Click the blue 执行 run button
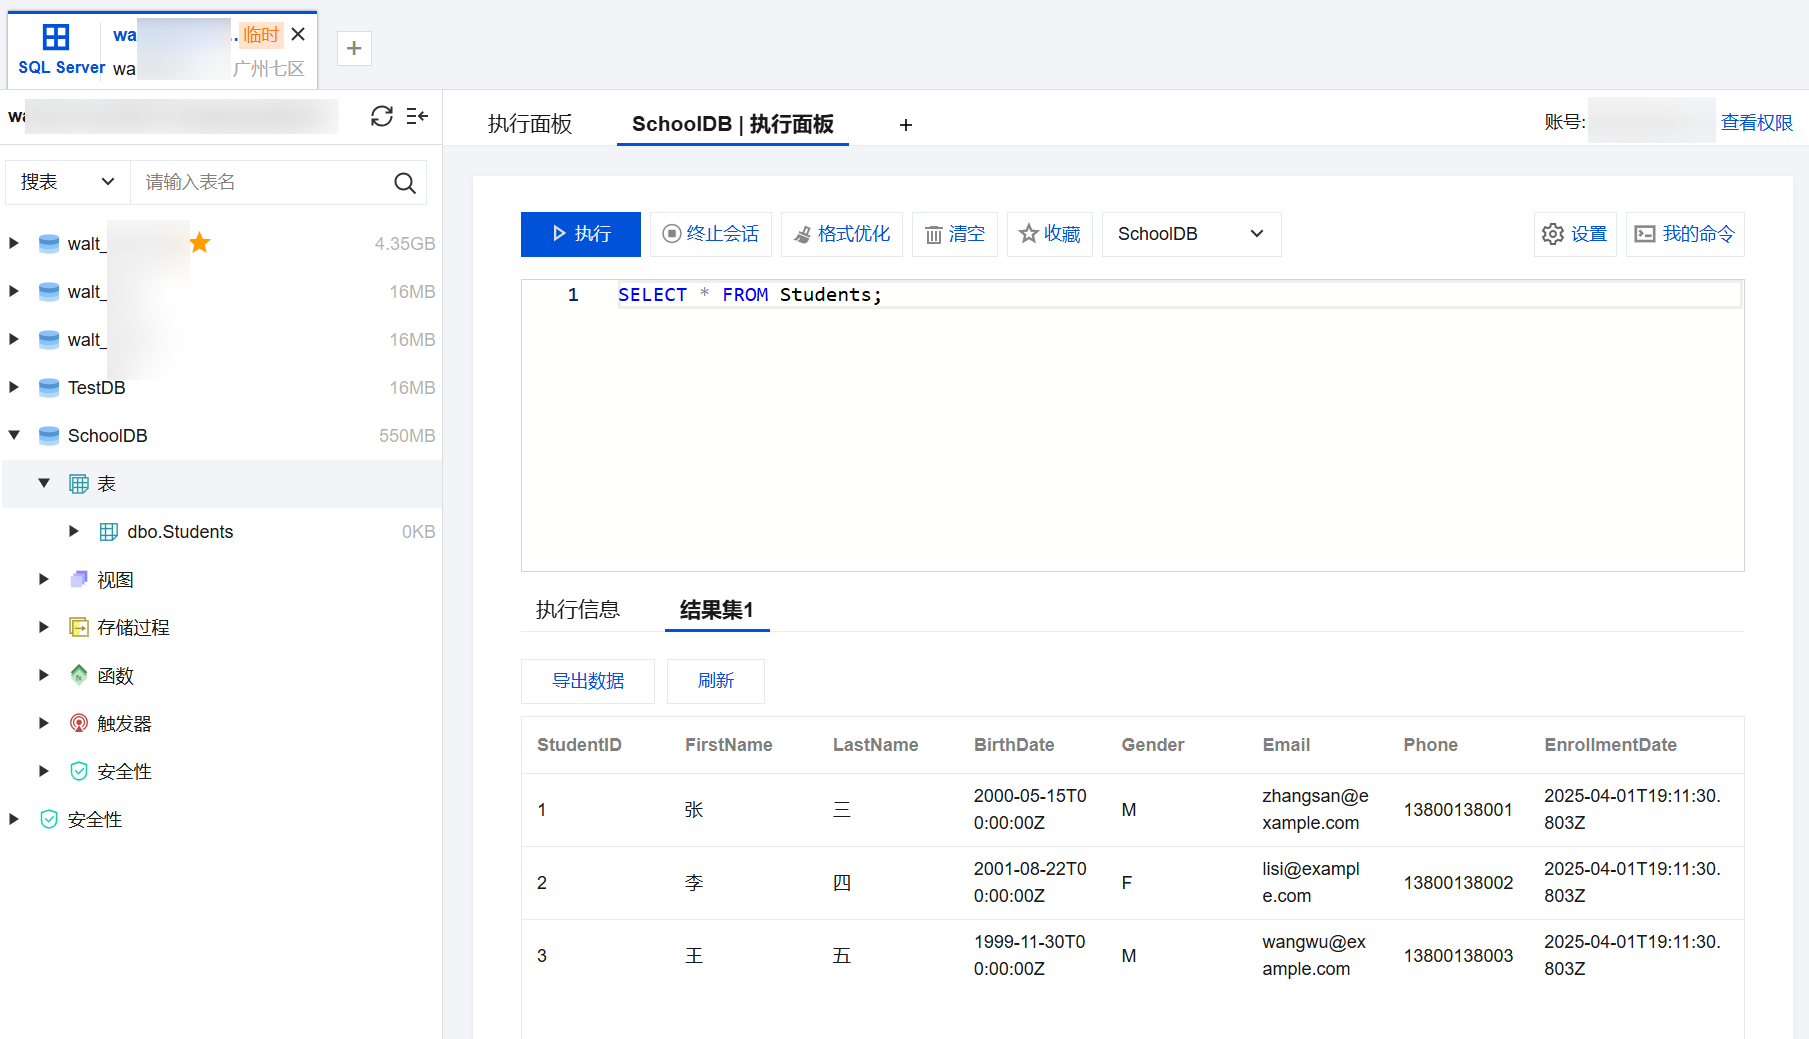Image resolution: width=1809 pixels, height=1039 pixels. point(580,234)
